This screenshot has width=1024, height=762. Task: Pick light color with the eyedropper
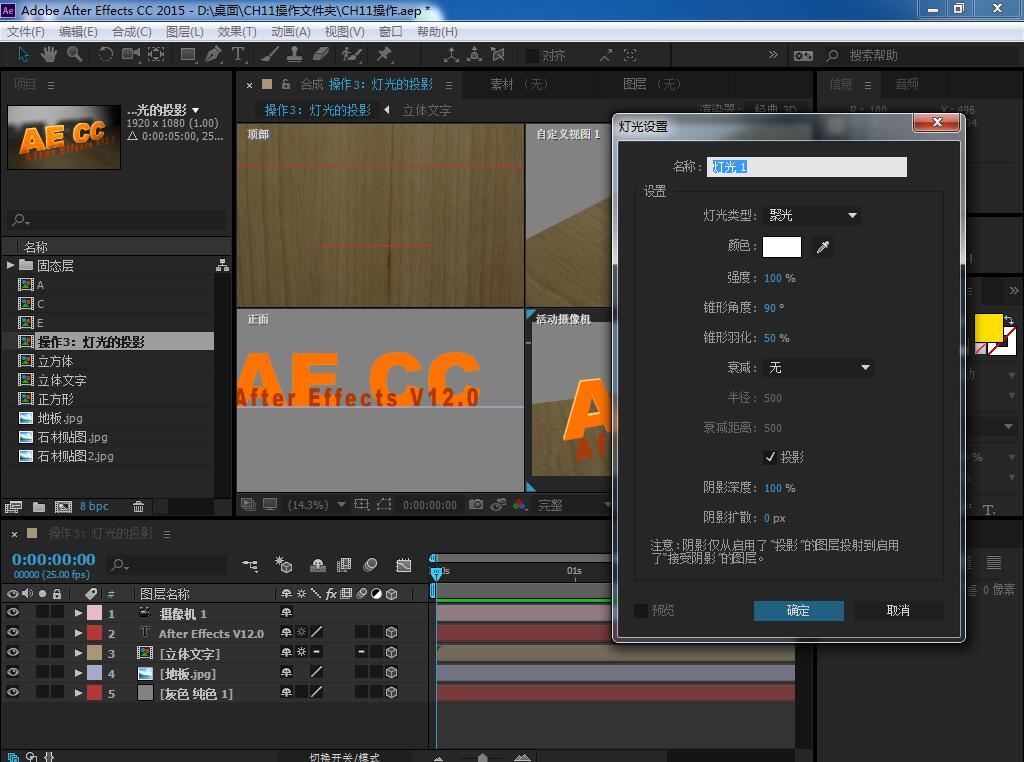coord(823,247)
